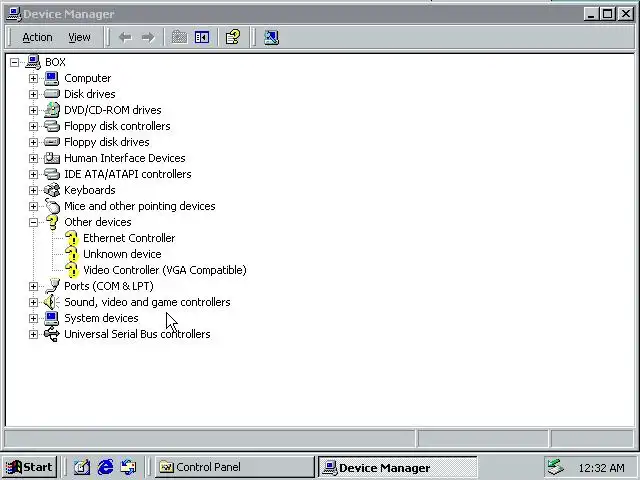The width and height of the screenshot is (640, 480).
Task: Click the 12:32 AM clock
Action: [x=602, y=468]
